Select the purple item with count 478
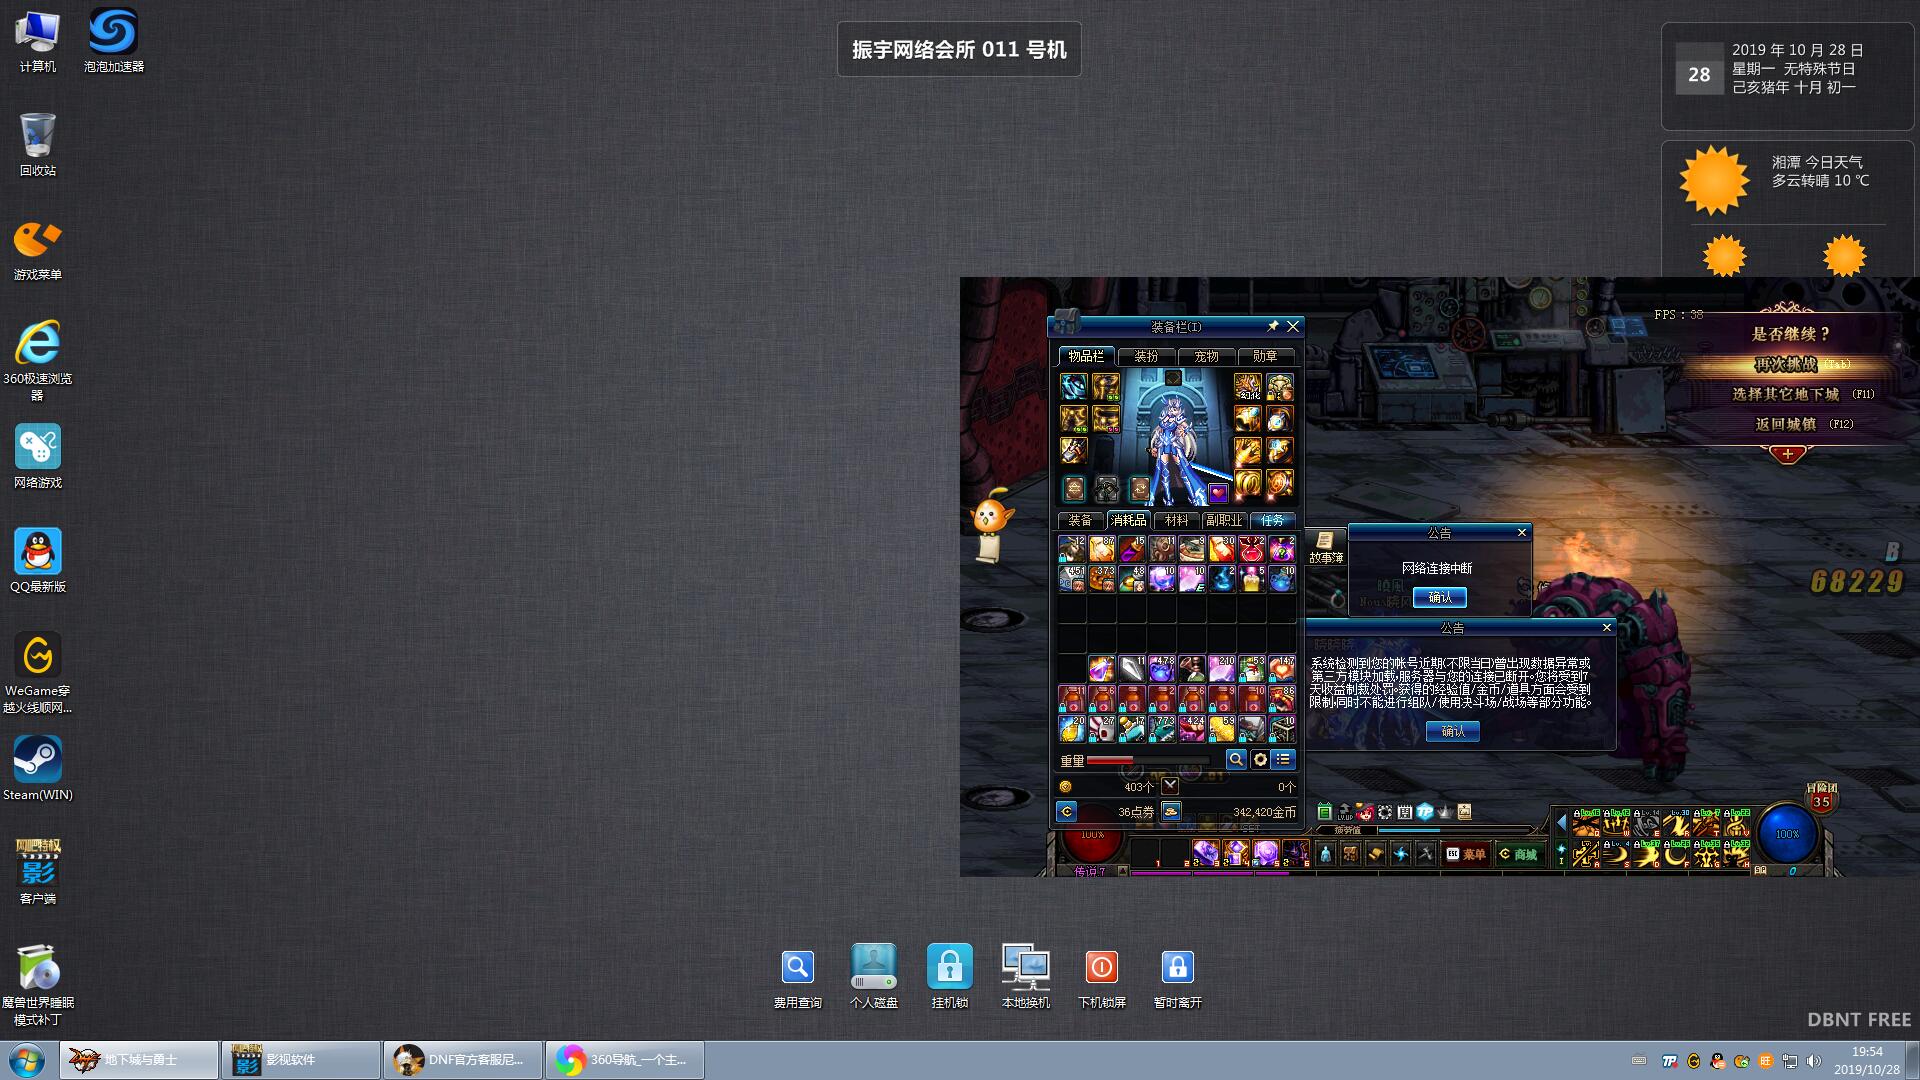The image size is (1920, 1080). [1162, 668]
